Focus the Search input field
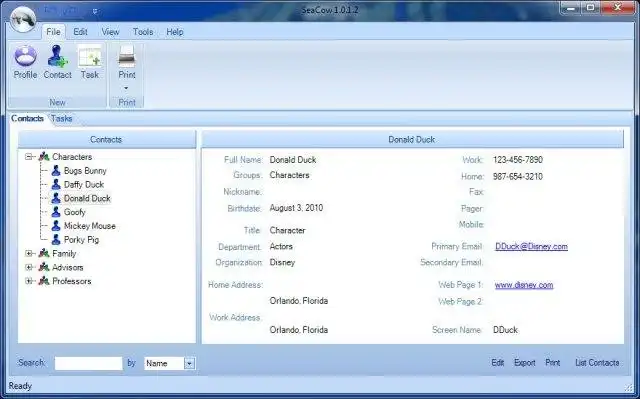The image size is (640, 399). (89, 364)
